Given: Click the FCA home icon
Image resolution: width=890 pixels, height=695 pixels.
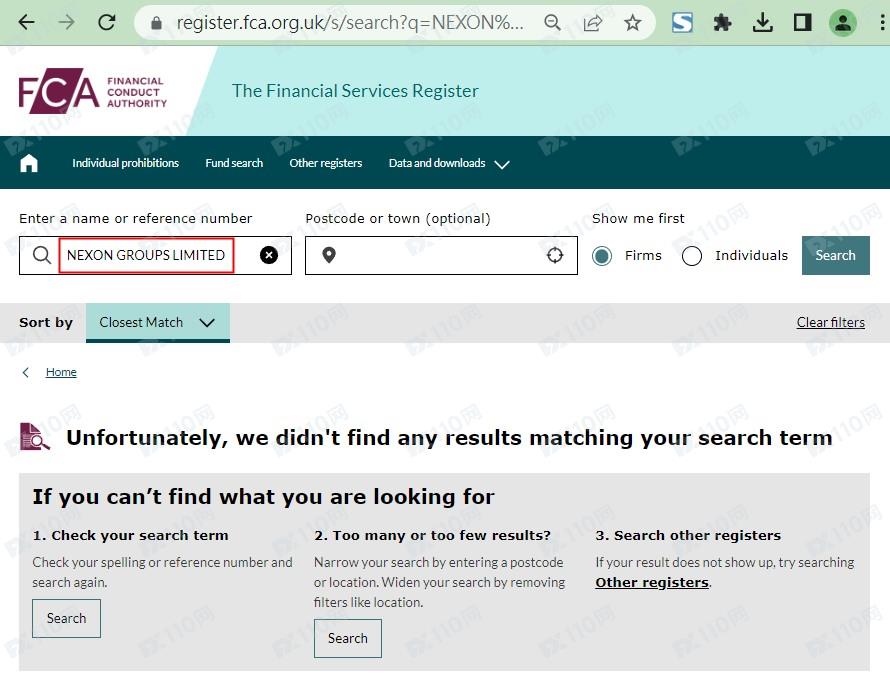Looking at the screenshot, I should tap(29, 163).
